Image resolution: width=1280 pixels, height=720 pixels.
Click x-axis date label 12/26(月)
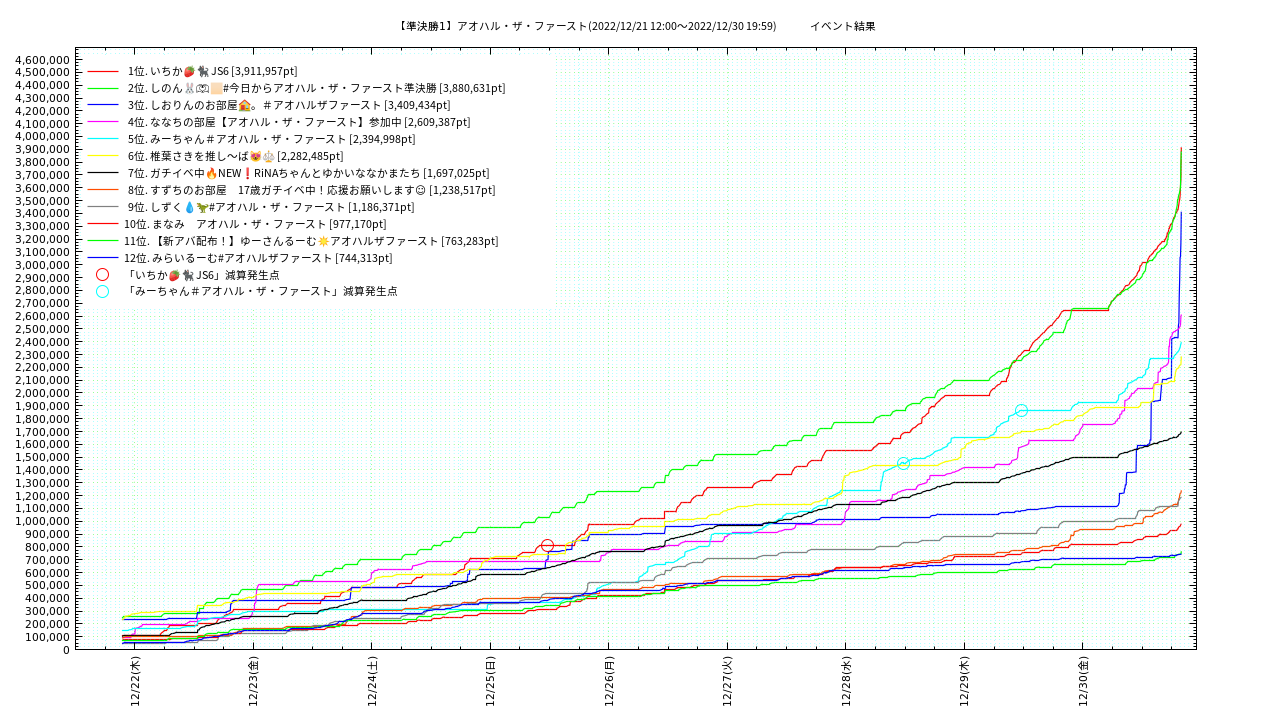pos(609,681)
